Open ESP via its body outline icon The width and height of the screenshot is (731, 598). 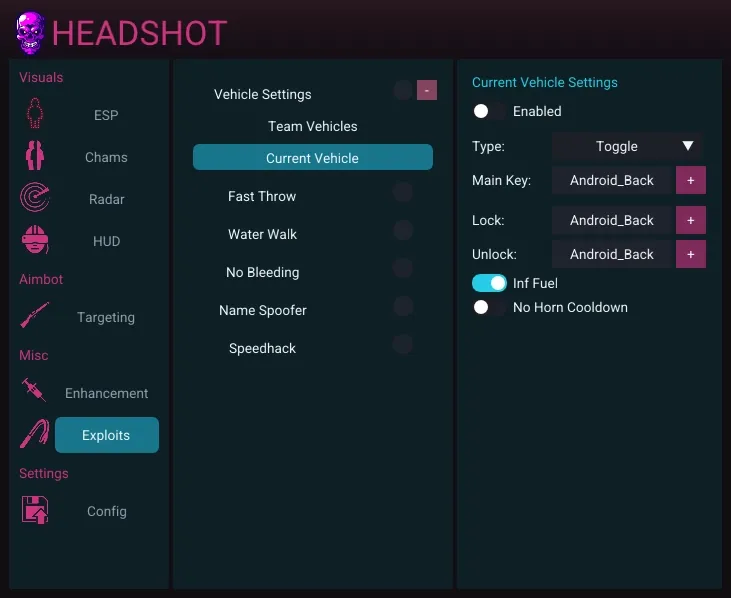coord(35,115)
